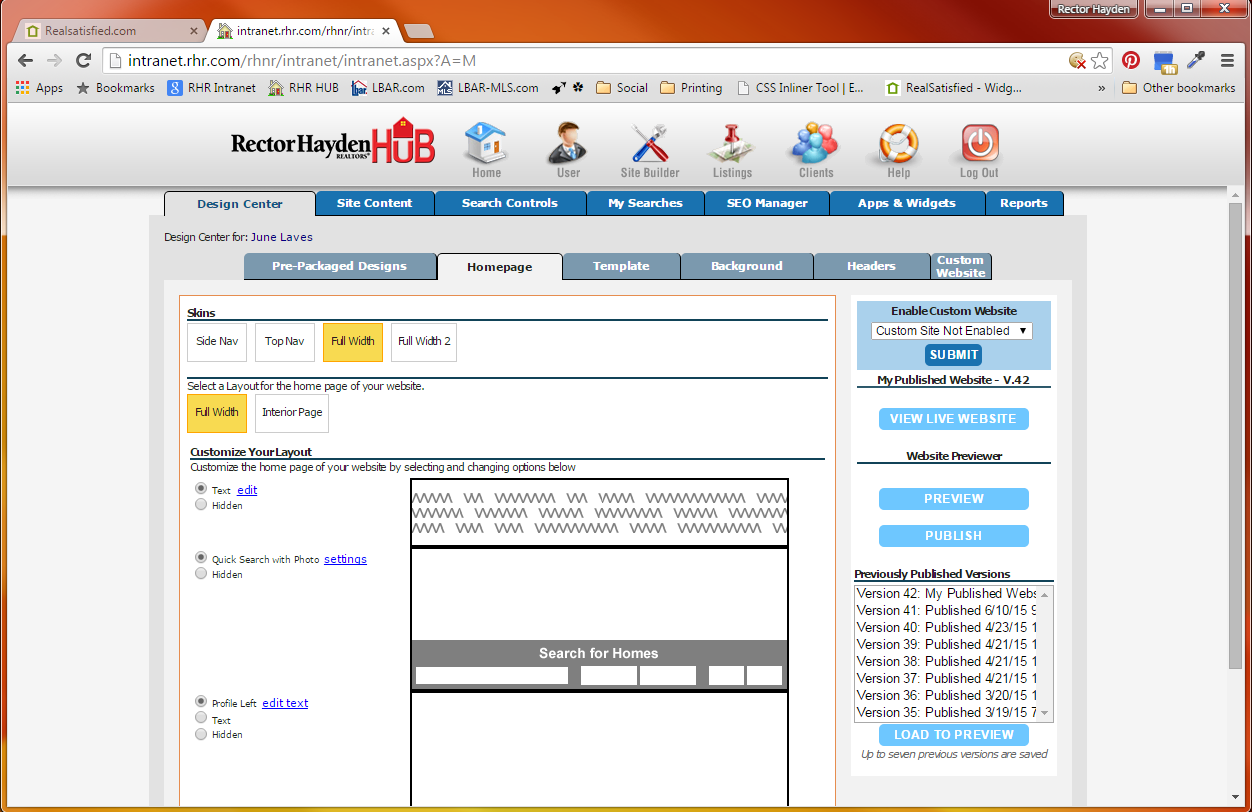Open the Template sub-tab
Screen dimensions: 1252x812
coord(621,266)
